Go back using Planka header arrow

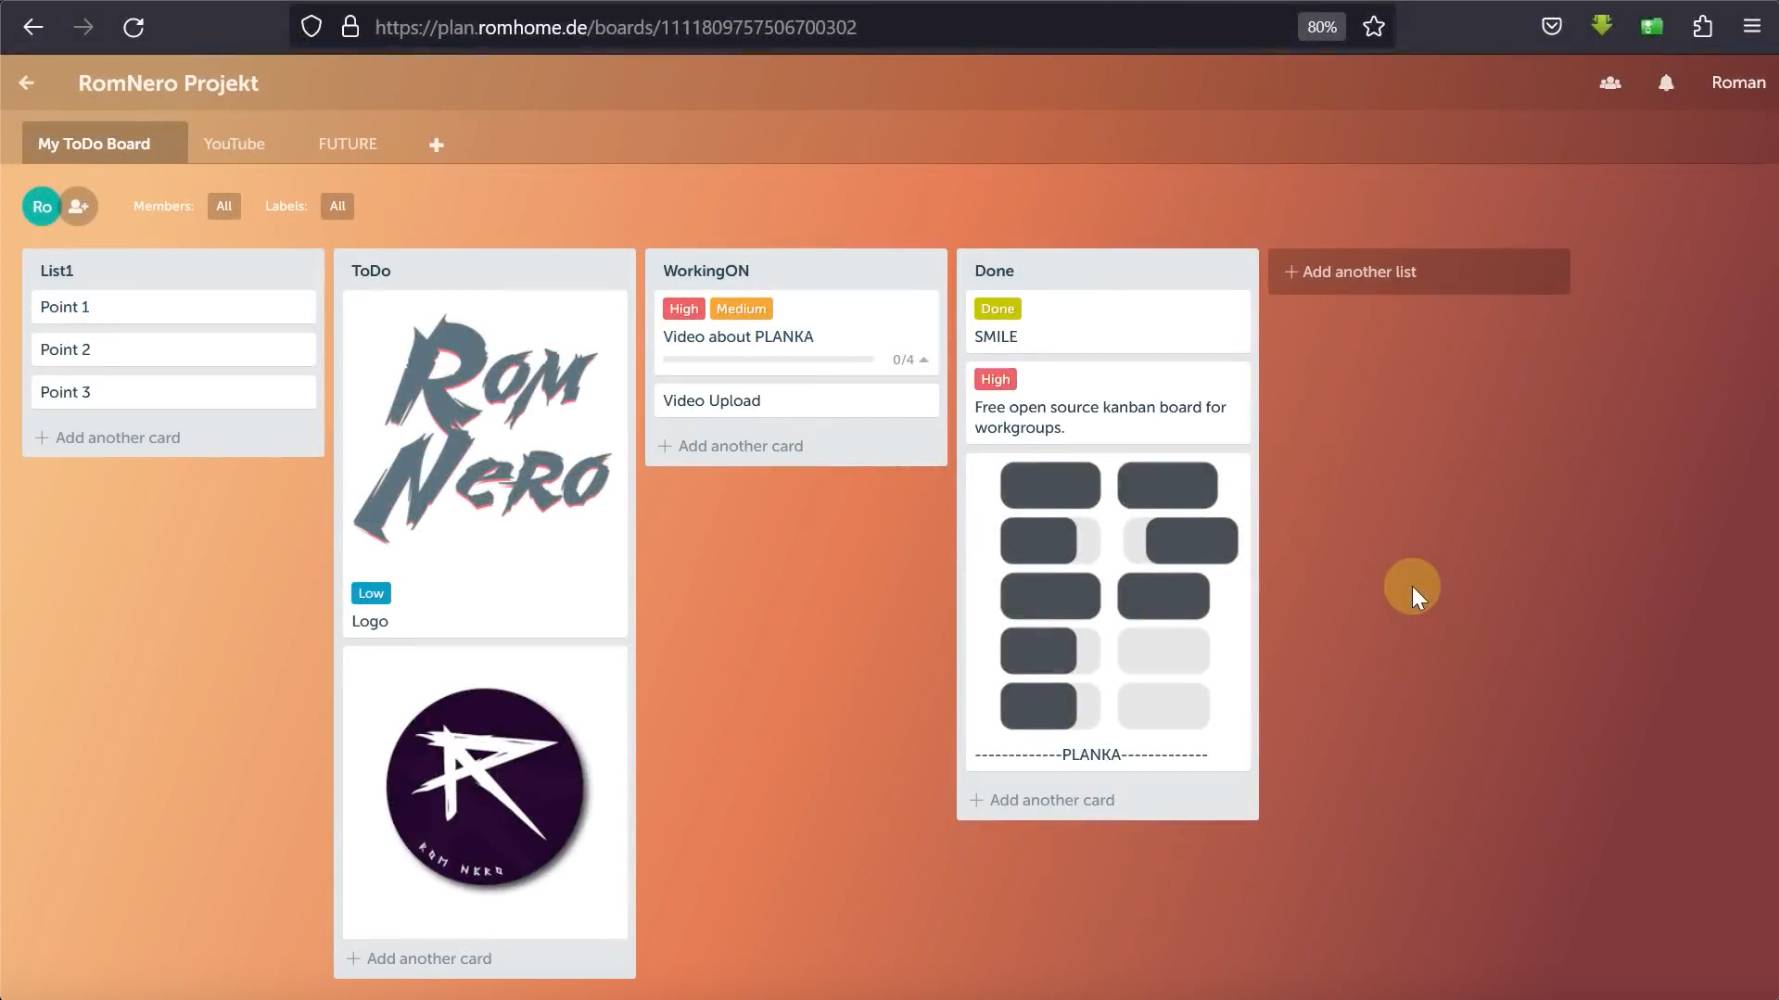click(x=27, y=83)
